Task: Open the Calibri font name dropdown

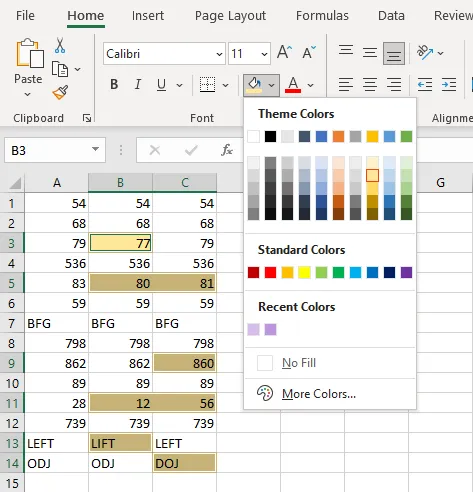Action: (219, 54)
